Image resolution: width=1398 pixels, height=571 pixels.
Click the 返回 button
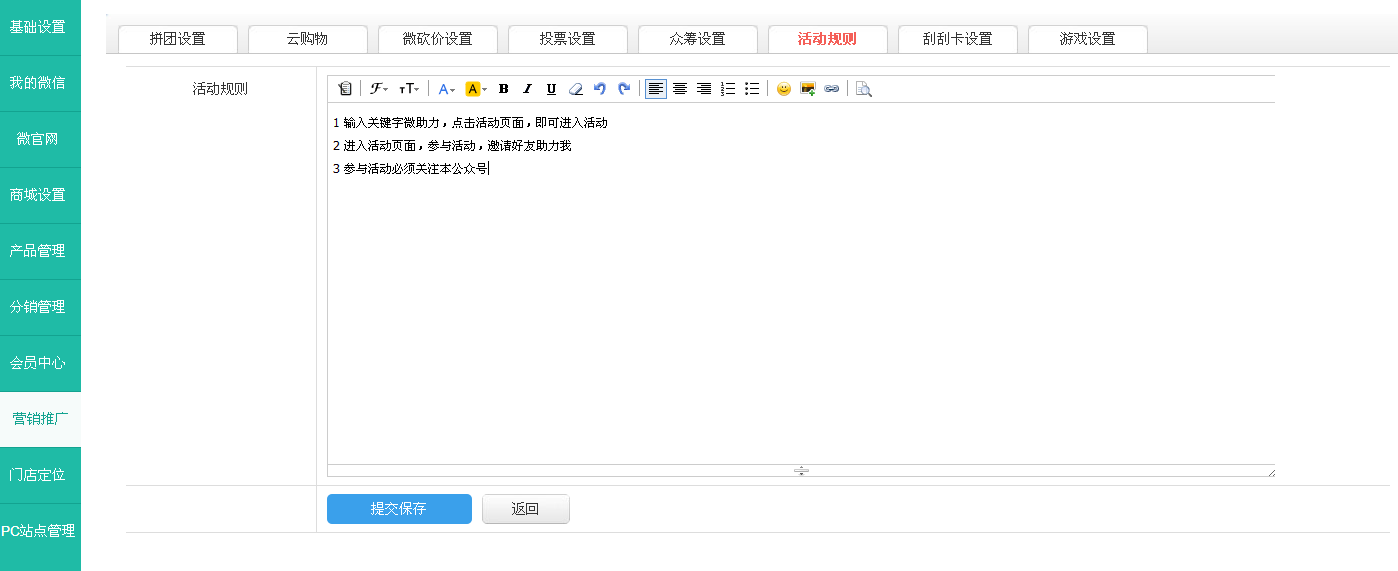tap(525, 509)
